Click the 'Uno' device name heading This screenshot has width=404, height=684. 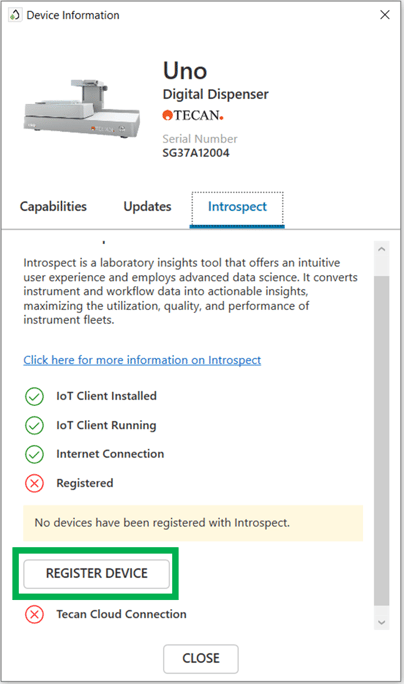pos(185,71)
